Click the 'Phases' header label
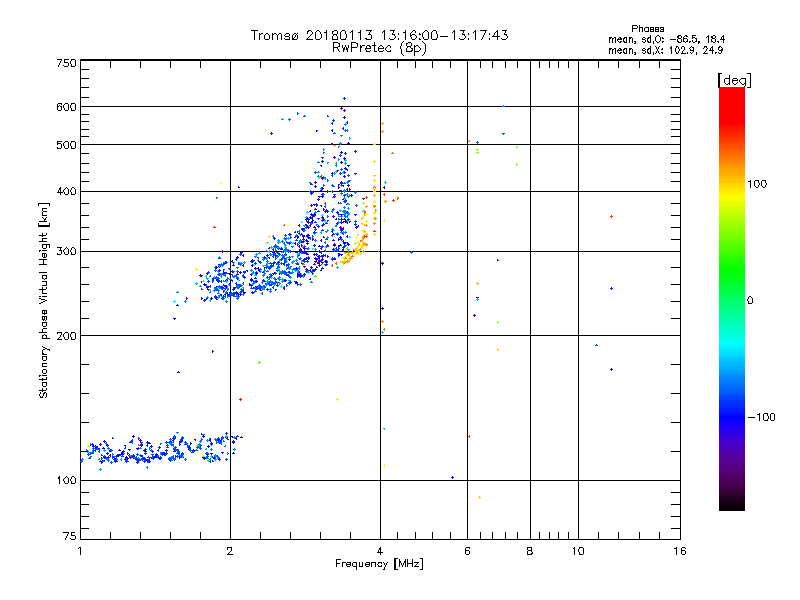The height and width of the screenshot is (600, 800). 647,29
